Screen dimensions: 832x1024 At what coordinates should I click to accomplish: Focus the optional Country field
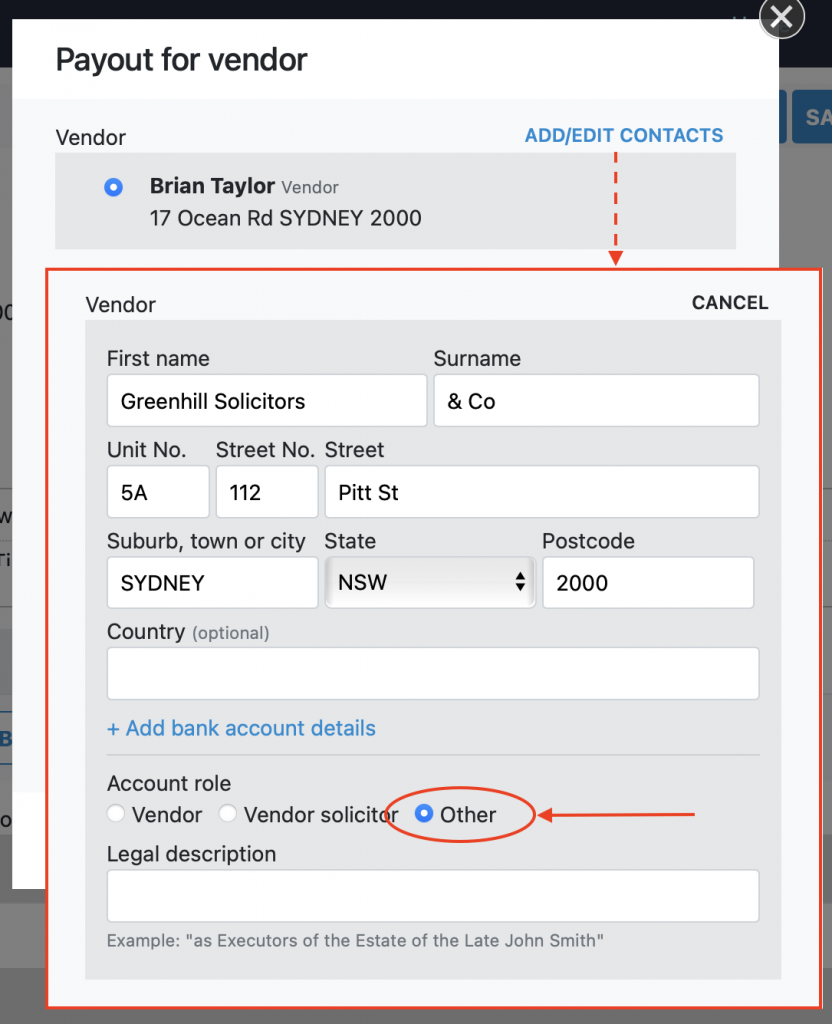click(432, 674)
